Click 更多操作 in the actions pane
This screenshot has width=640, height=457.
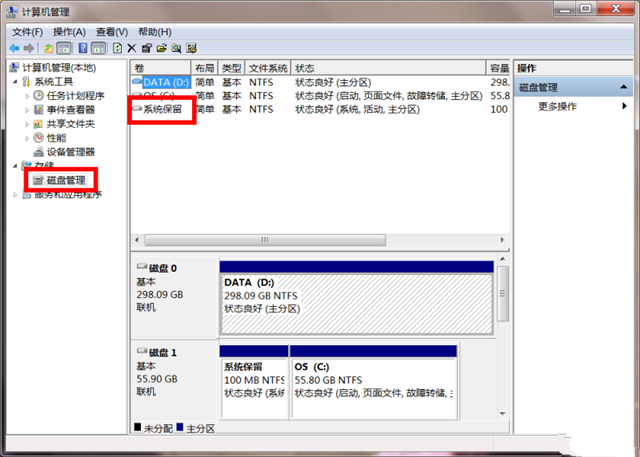(x=557, y=106)
